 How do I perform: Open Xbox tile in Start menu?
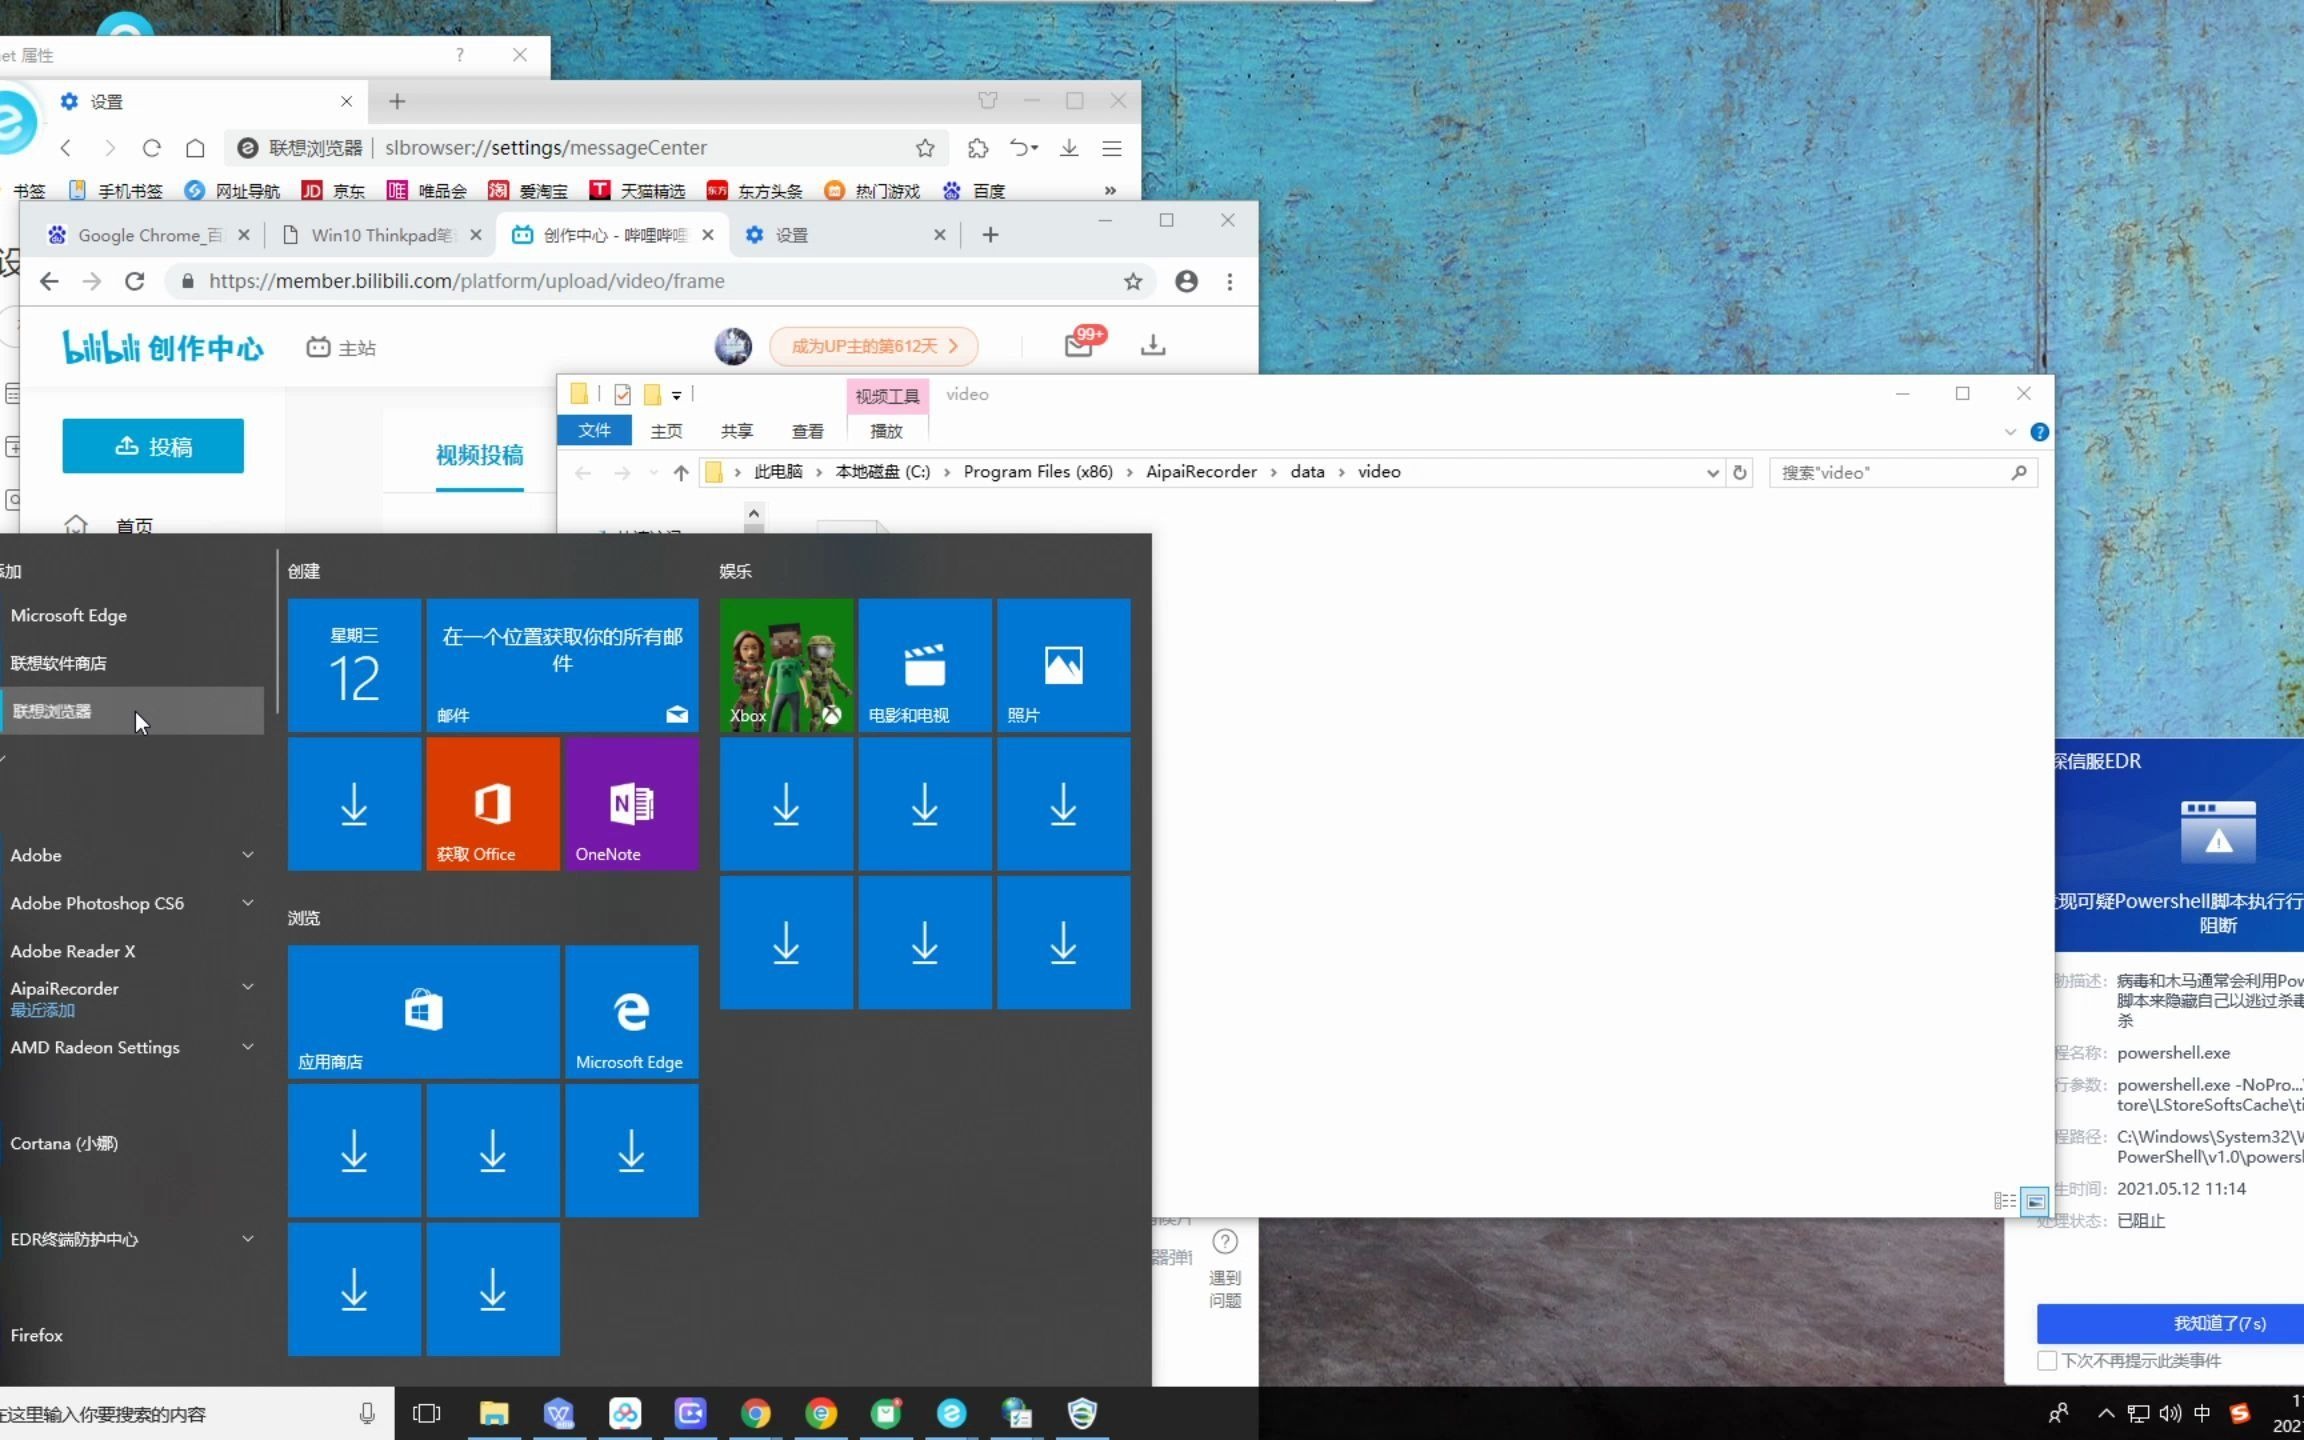click(x=786, y=664)
